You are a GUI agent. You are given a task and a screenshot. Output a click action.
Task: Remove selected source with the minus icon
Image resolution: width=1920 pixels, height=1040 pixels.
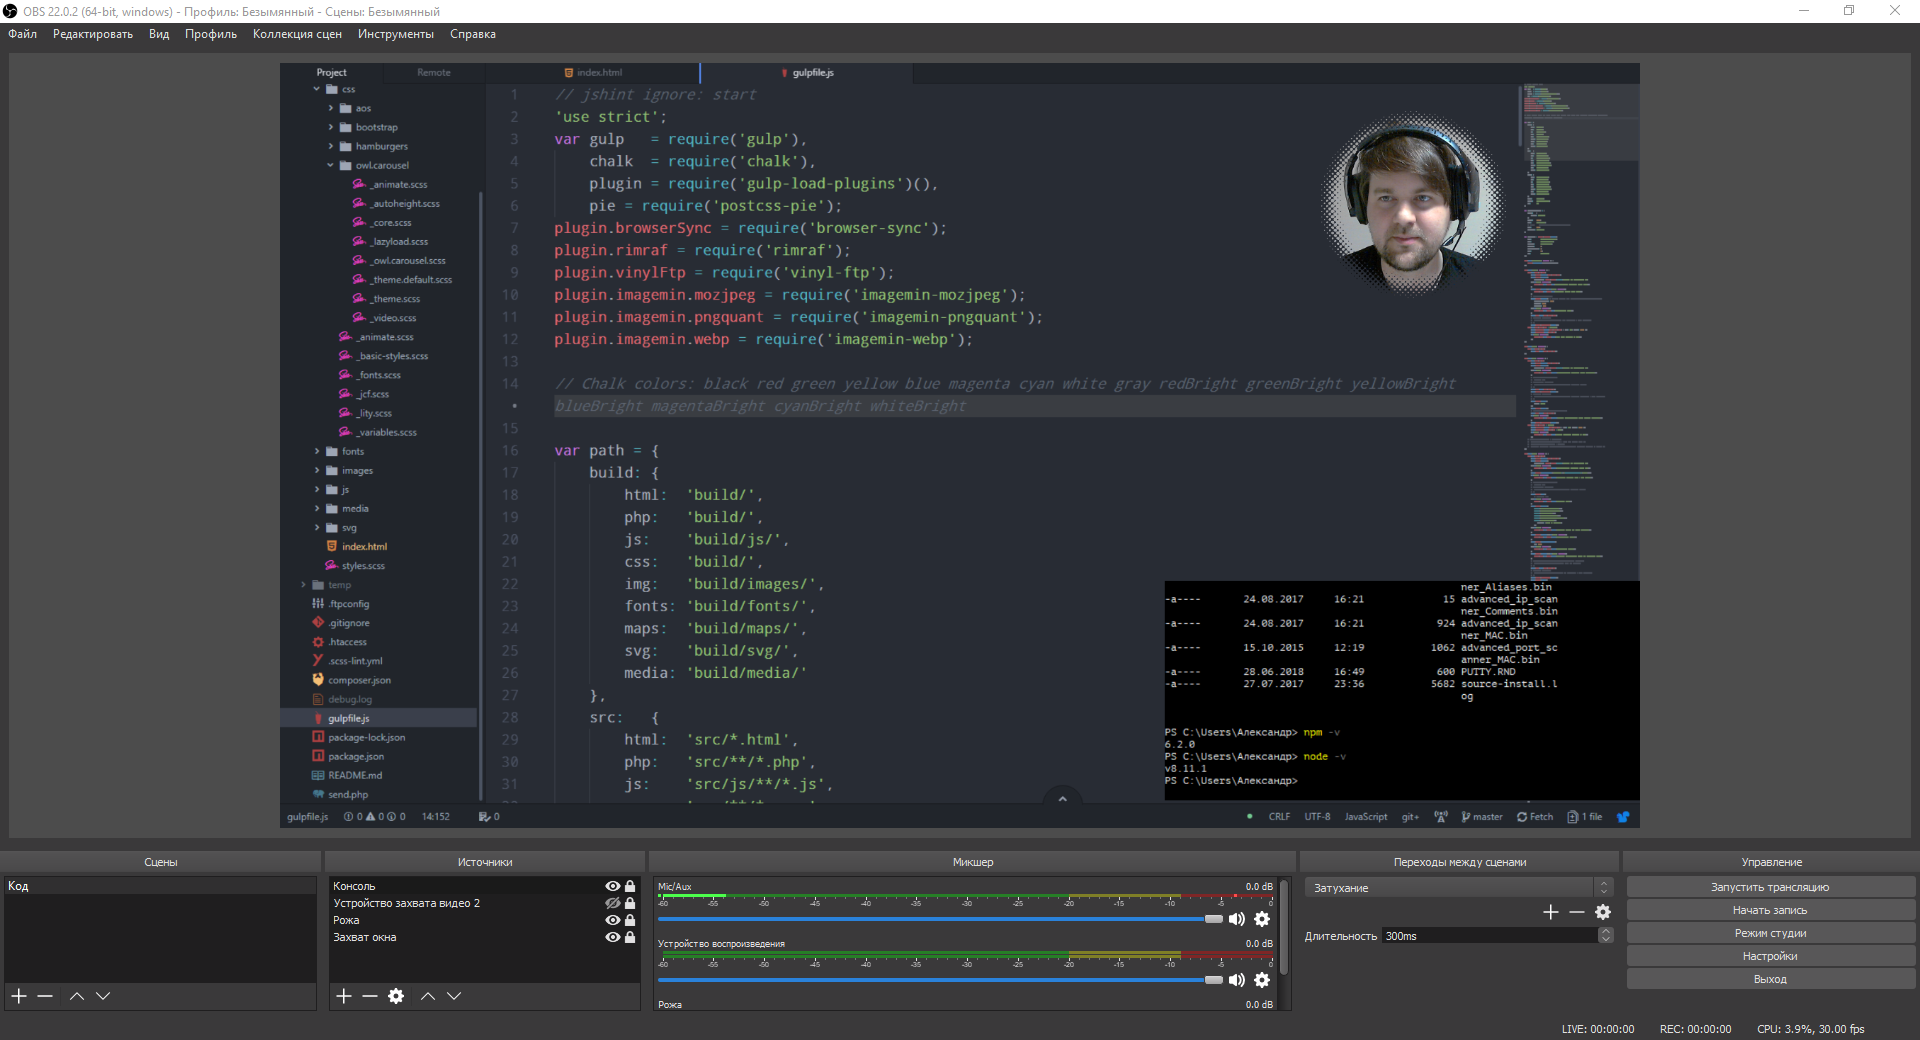370,996
